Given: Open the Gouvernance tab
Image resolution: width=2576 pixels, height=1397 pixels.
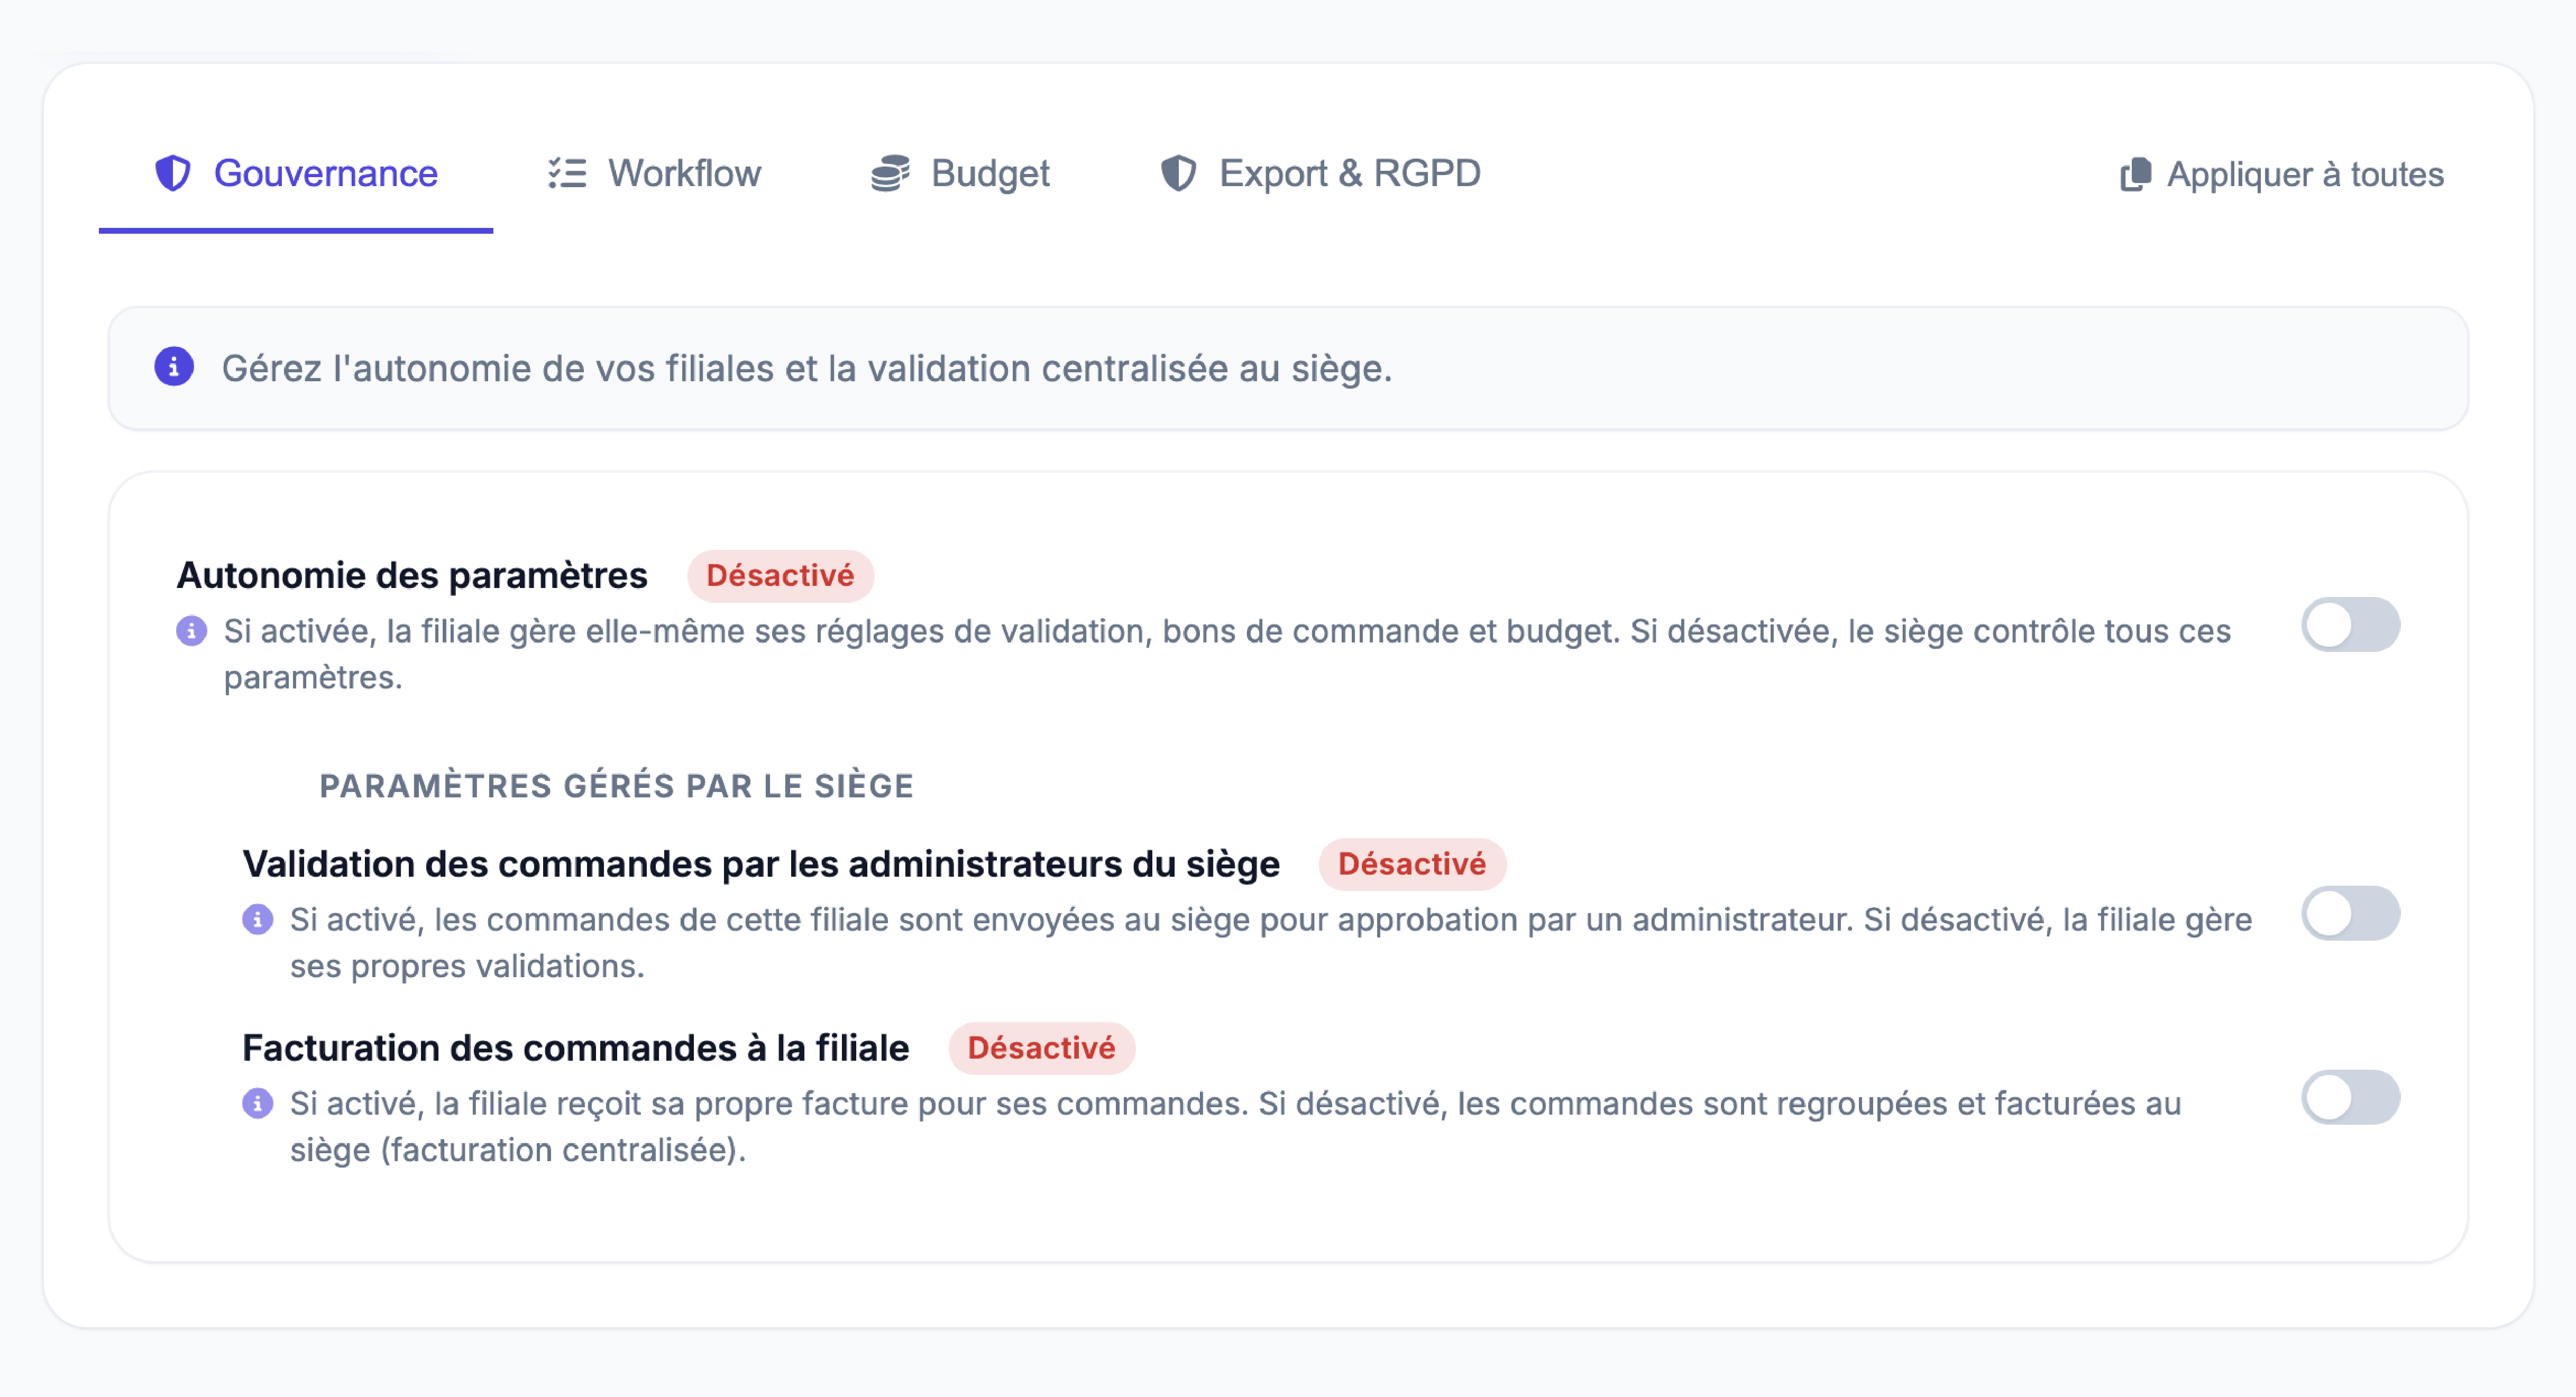Looking at the screenshot, I should pos(296,174).
